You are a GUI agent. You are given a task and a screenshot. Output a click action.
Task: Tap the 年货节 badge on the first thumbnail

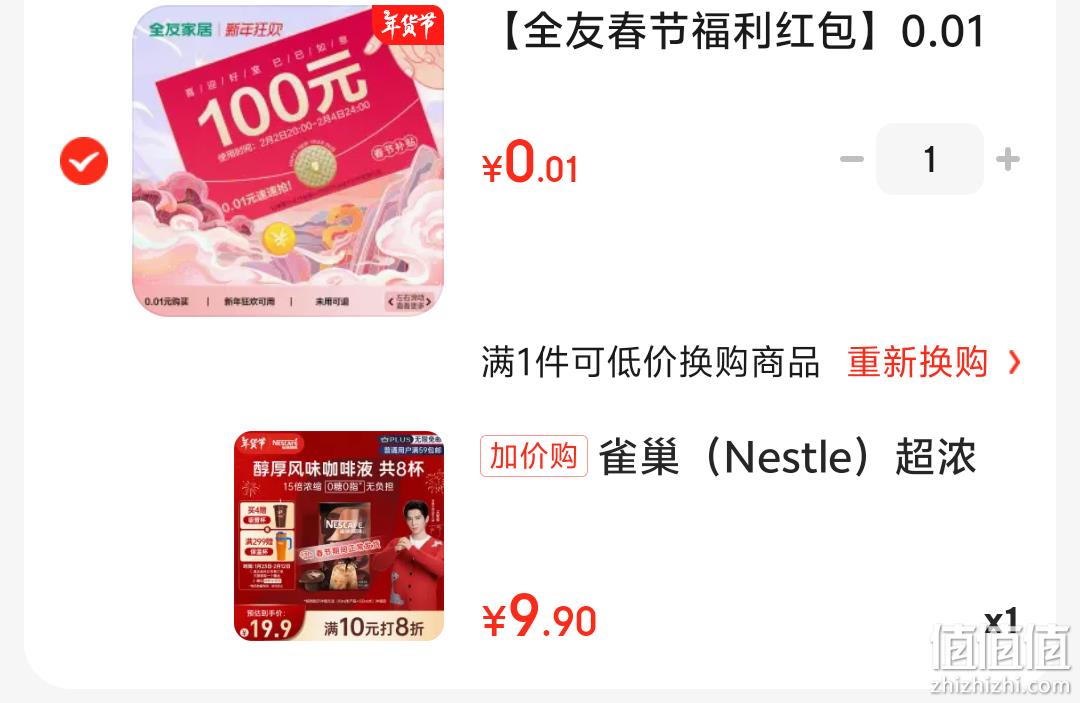[408, 25]
